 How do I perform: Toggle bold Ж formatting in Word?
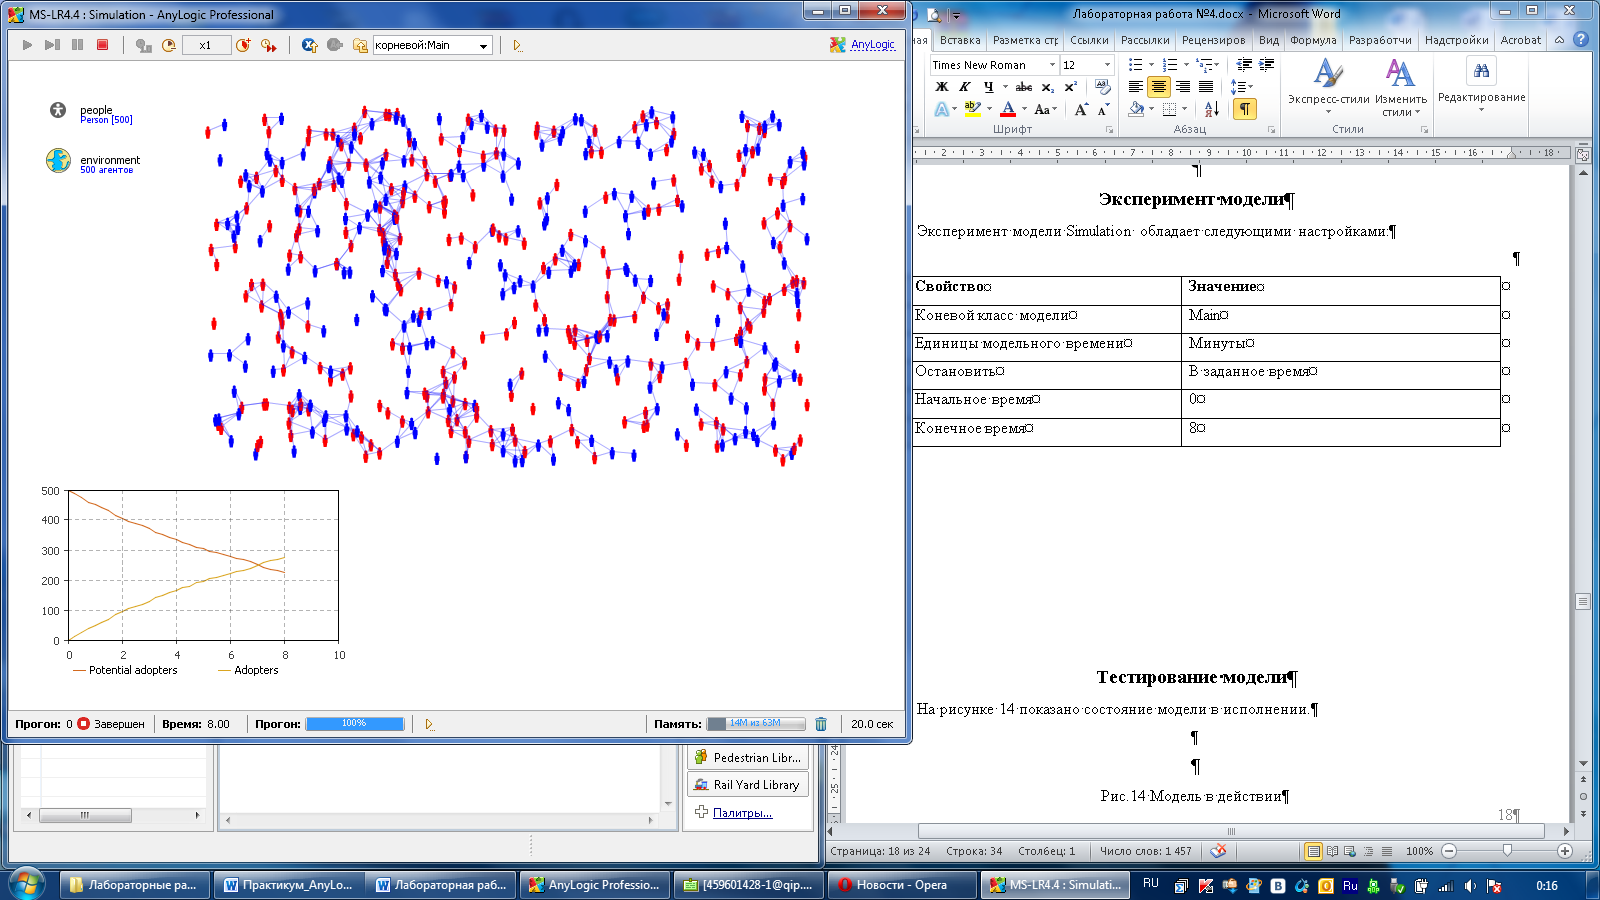[x=941, y=87]
